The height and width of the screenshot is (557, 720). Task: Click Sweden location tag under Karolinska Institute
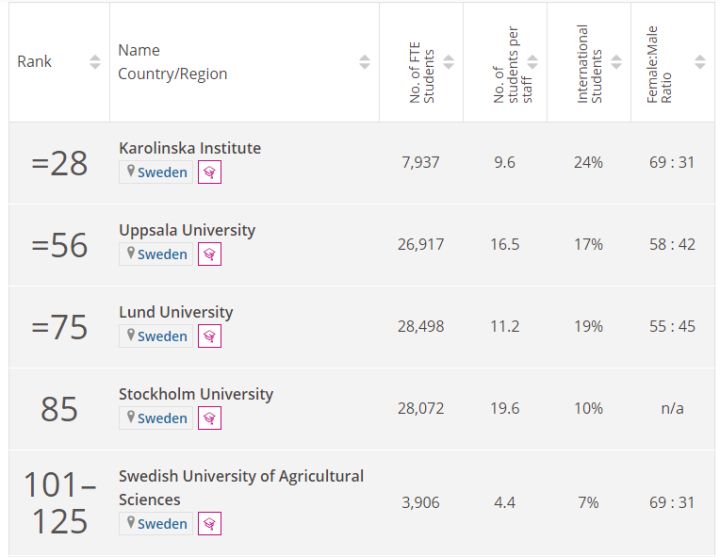coord(156,172)
